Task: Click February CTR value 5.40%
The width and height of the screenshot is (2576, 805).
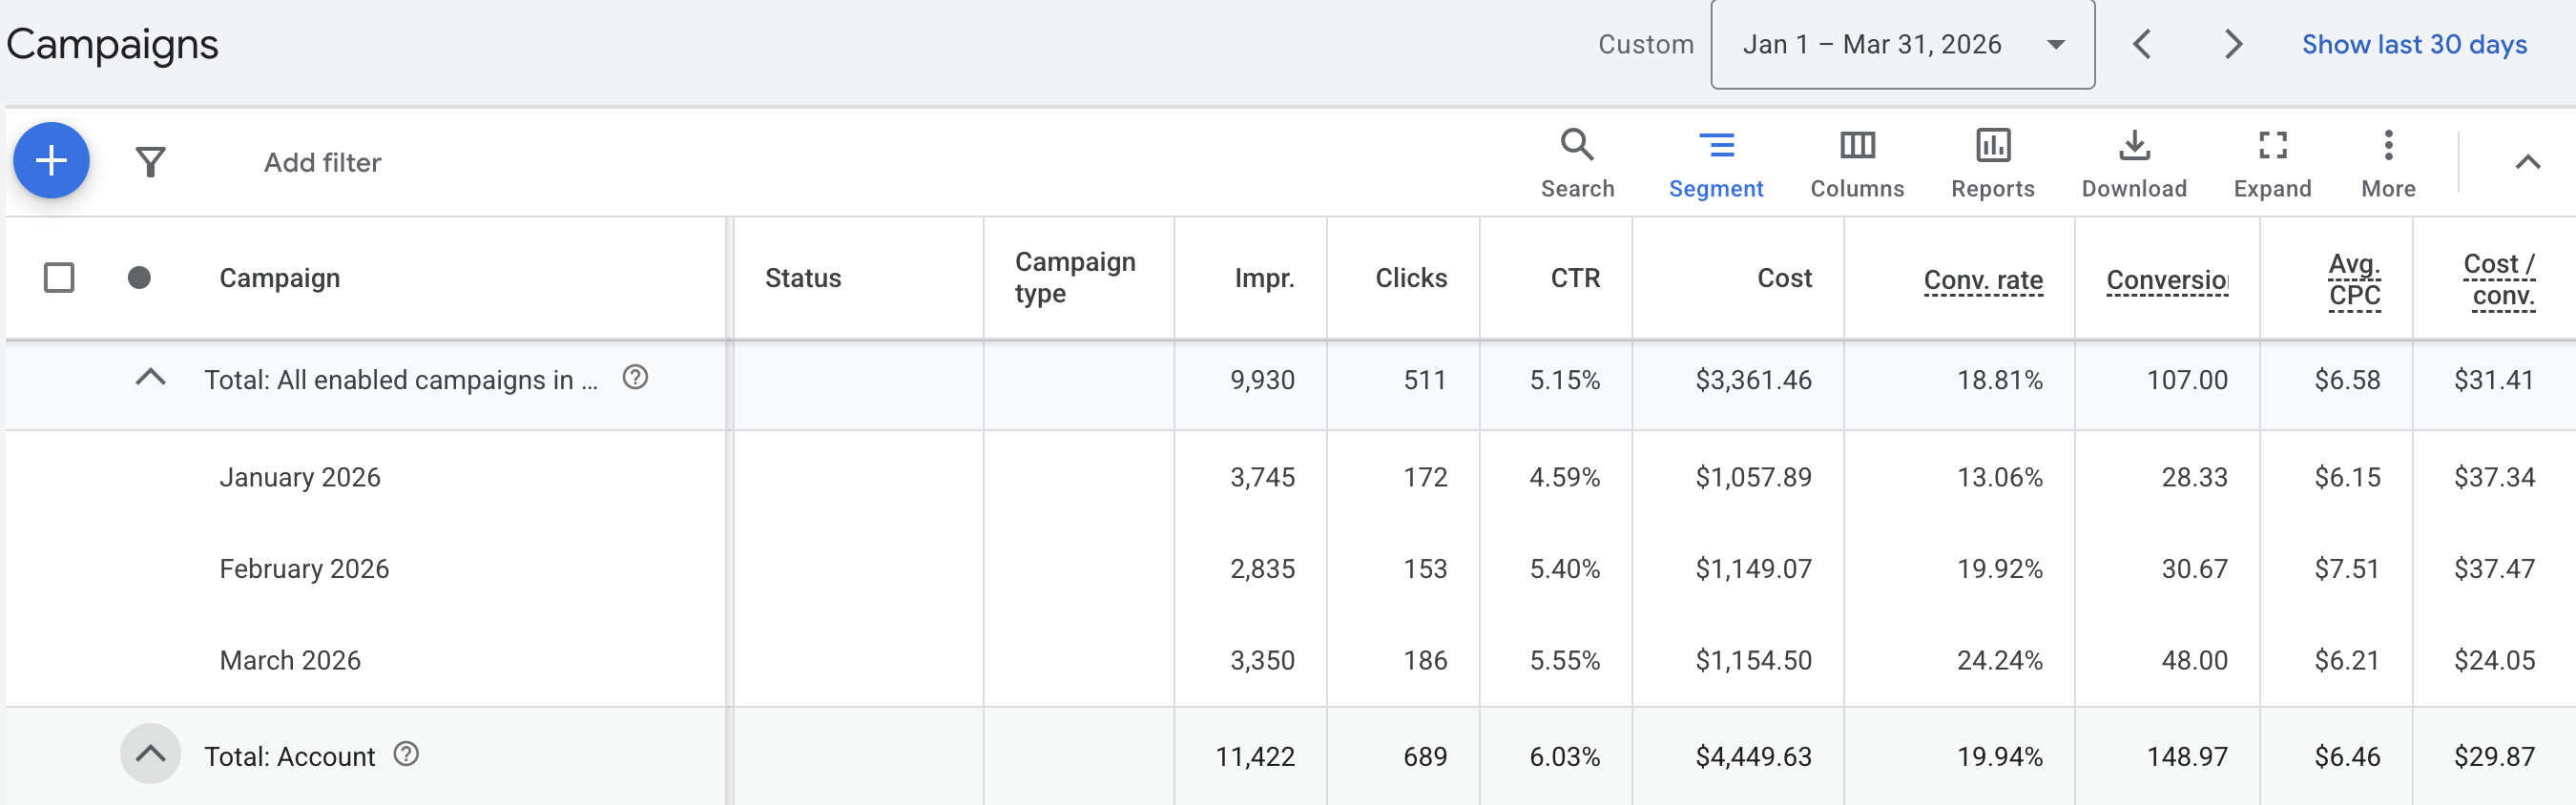Action: 1564,569
